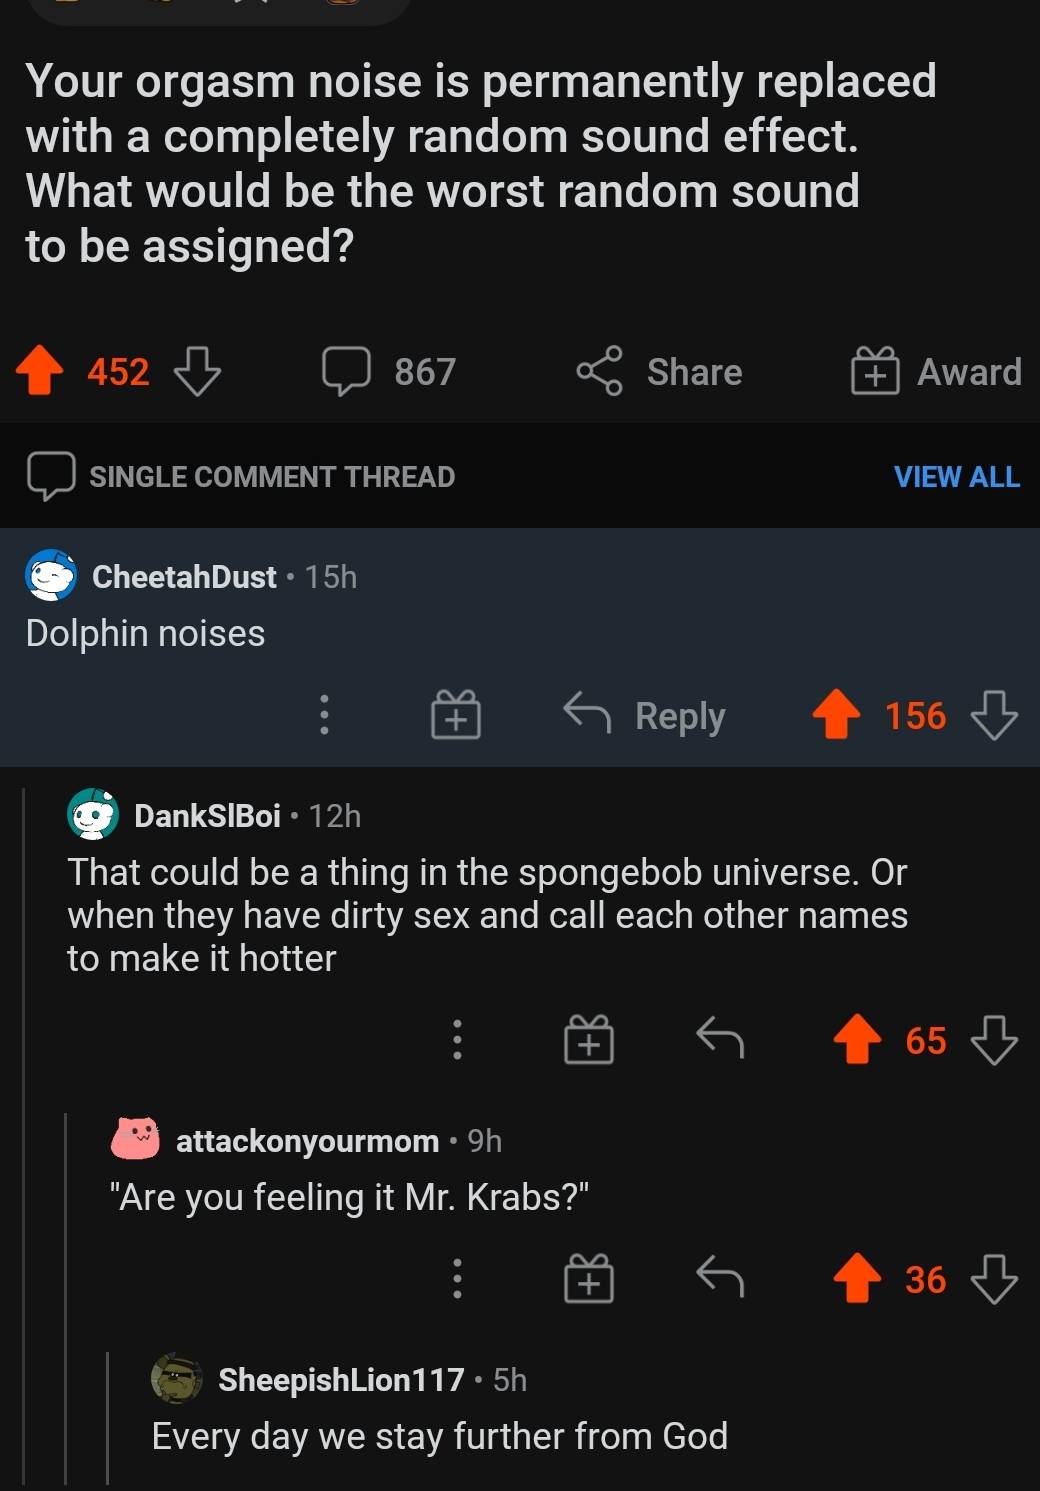Tap SheepishLion117's avatar

[x=177, y=1380]
